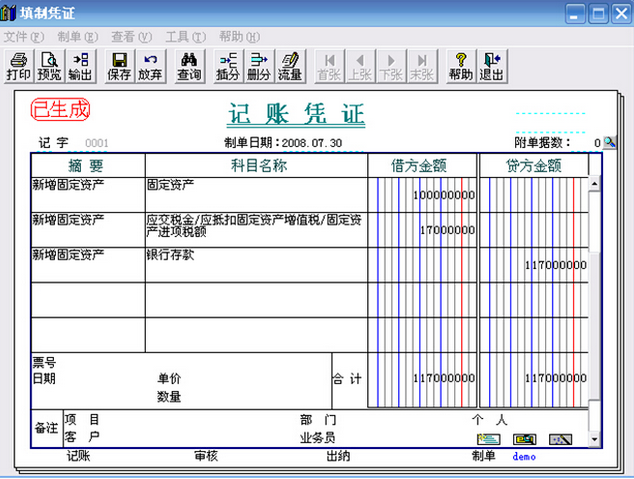Click scrollbar down arrow in voucher table
The width and height of the screenshot is (634, 479).
(x=594, y=439)
